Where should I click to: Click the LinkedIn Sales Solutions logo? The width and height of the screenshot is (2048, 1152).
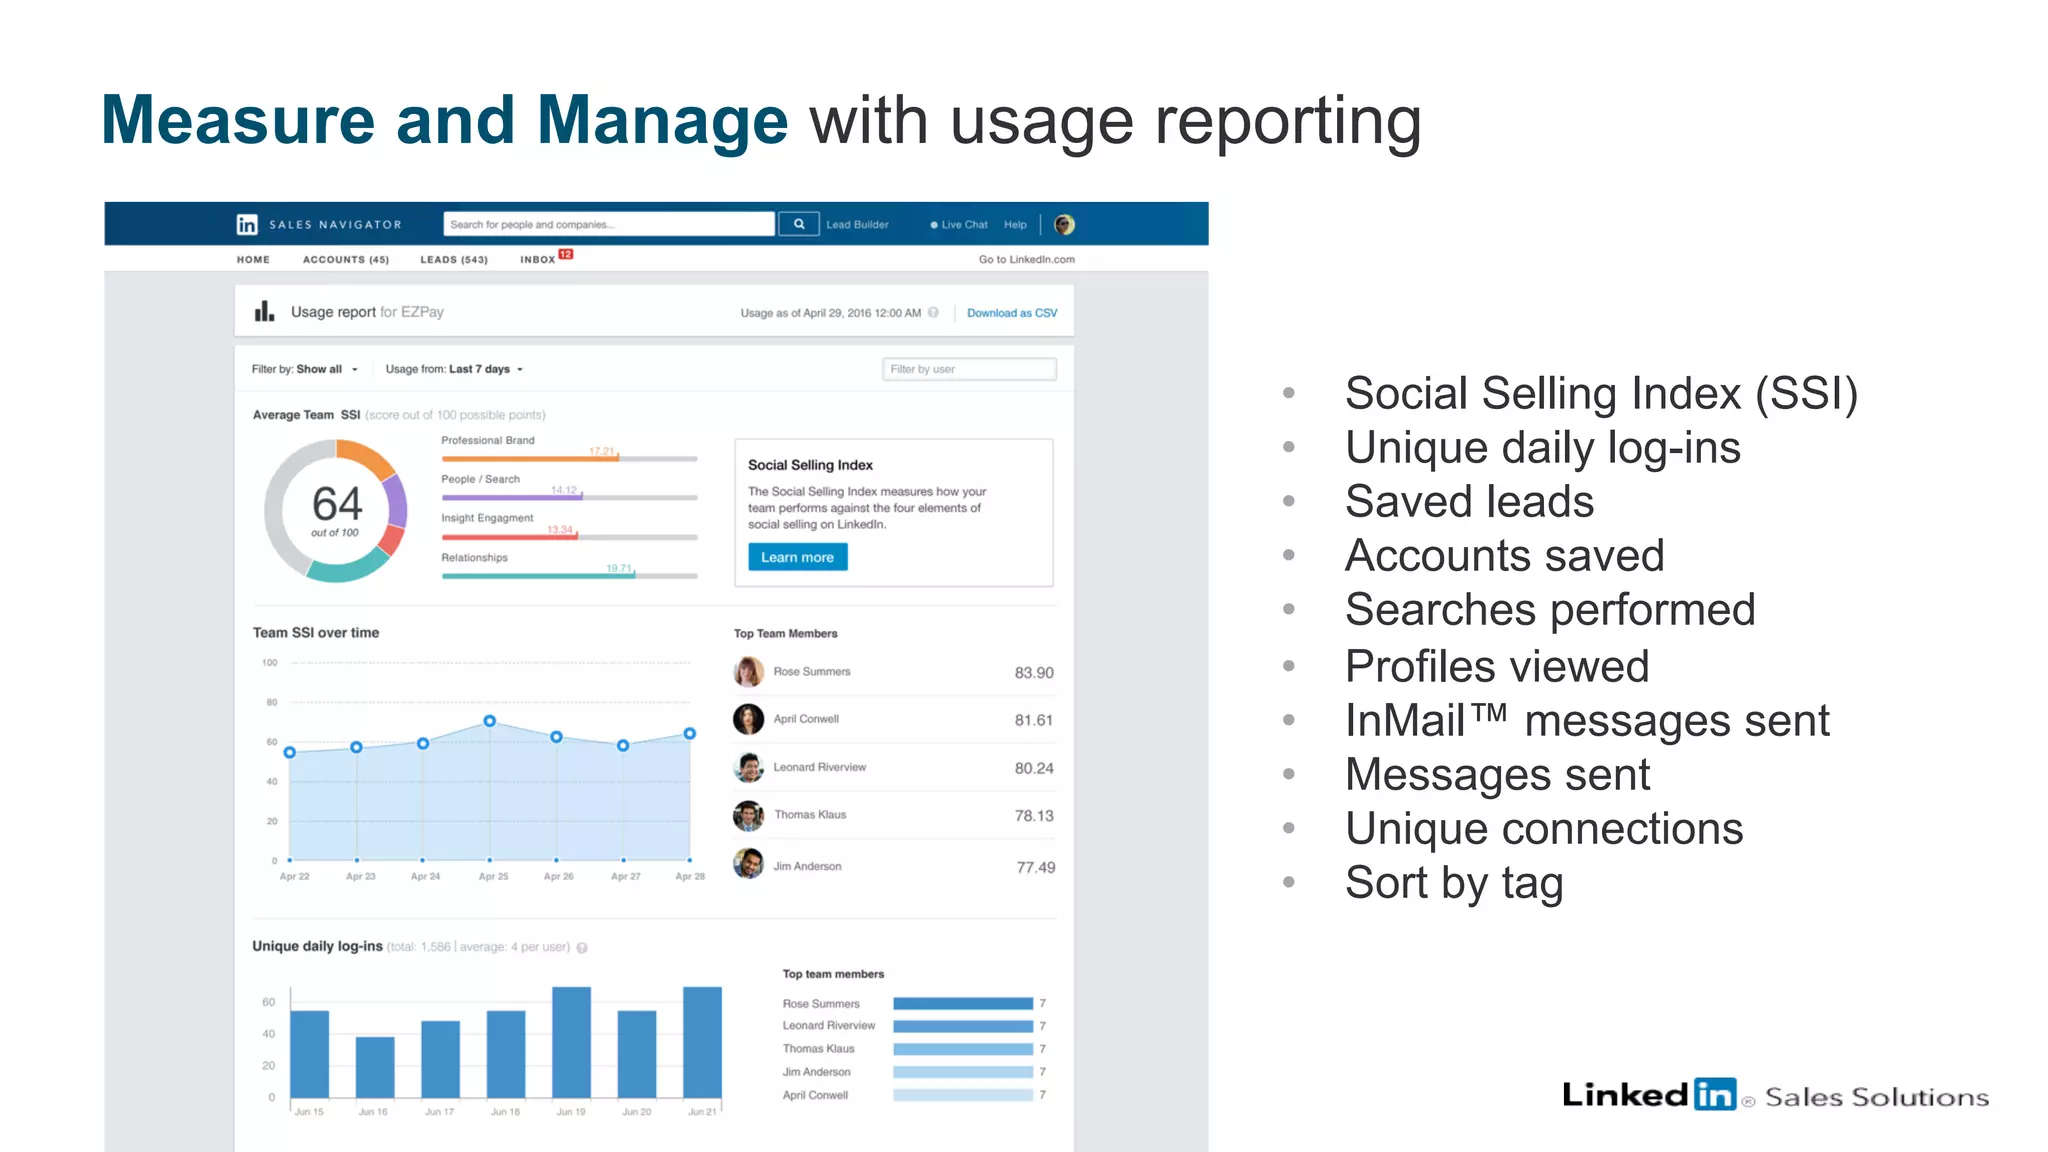tap(1775, 1095)
